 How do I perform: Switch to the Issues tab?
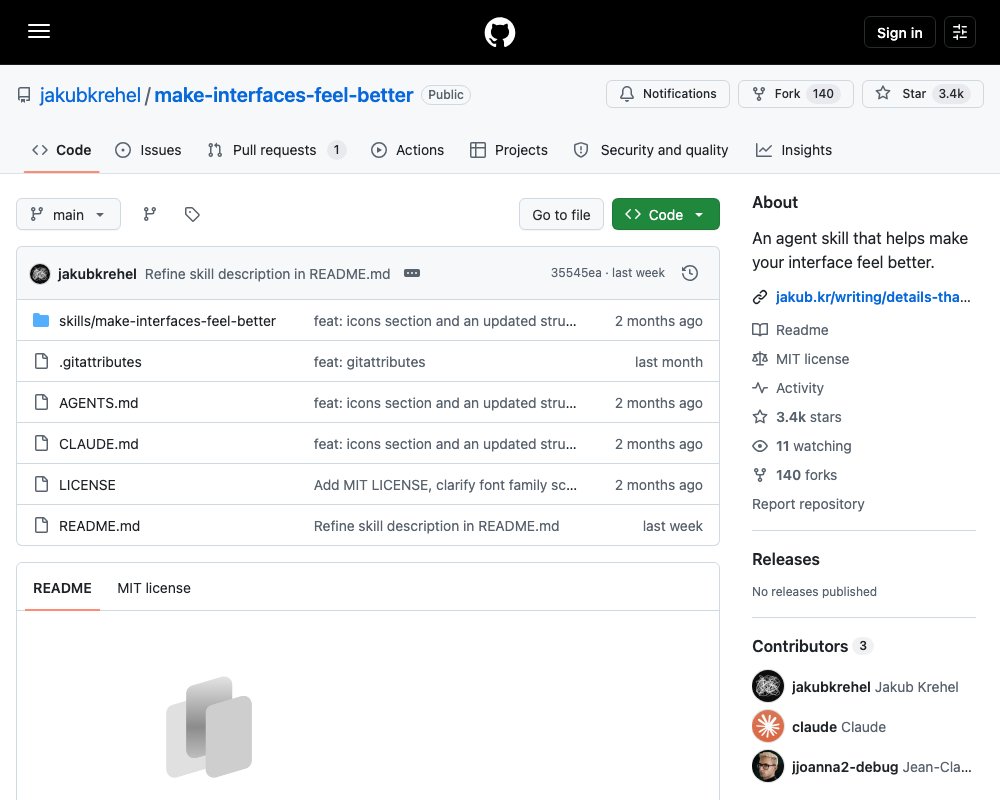[x=148, y=150]
